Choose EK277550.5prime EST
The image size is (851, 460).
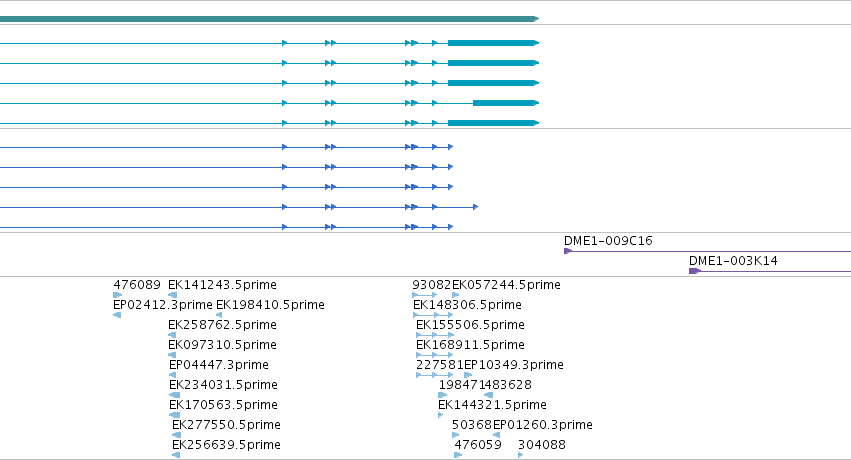(226, 425)
